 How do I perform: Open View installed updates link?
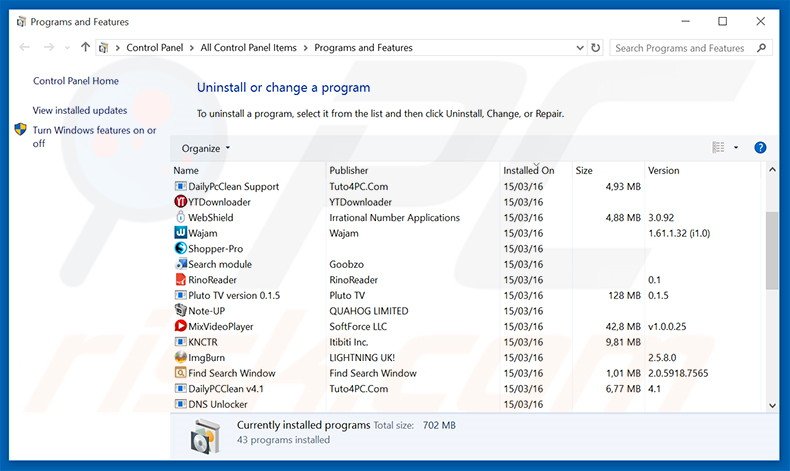click(x=80, y=110)
